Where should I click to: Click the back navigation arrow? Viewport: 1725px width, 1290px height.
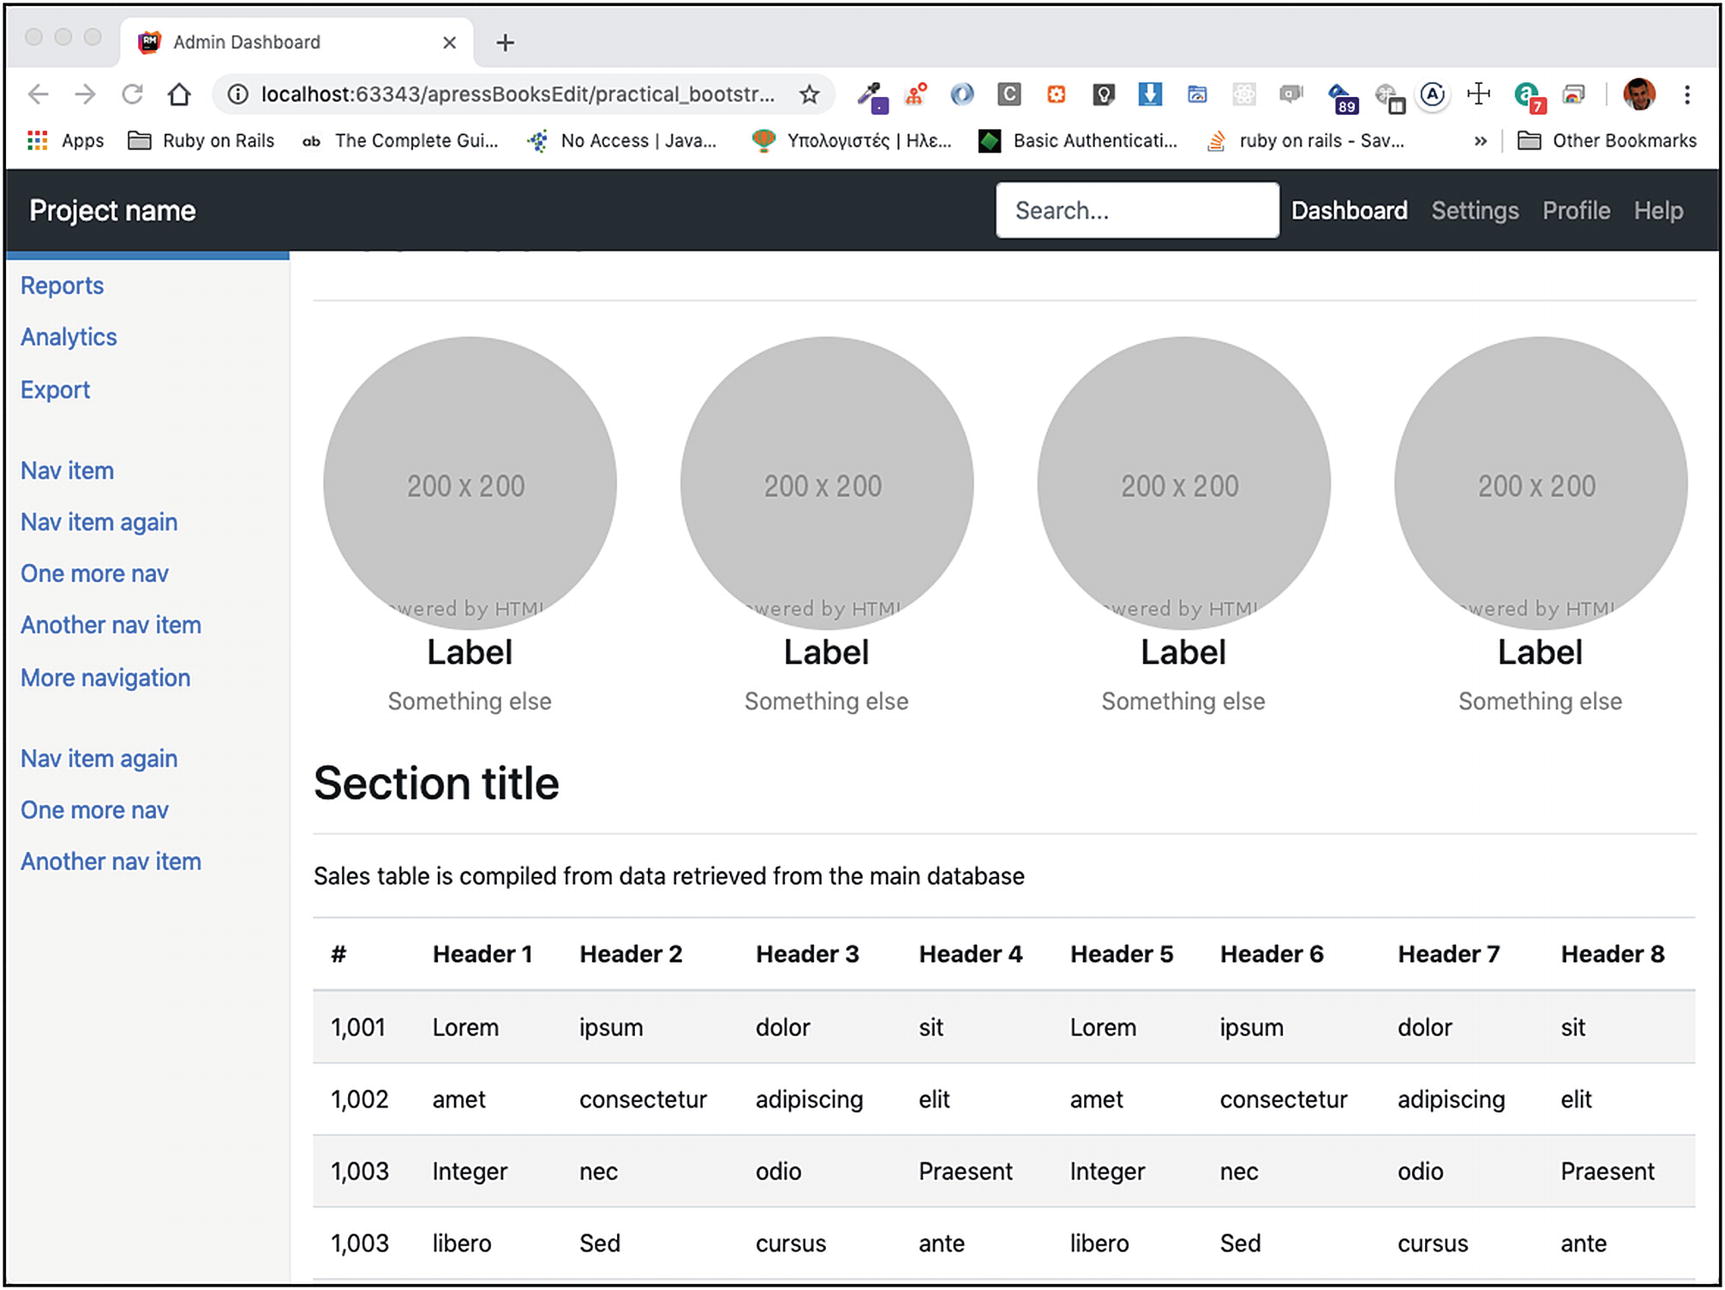(38, 94)
